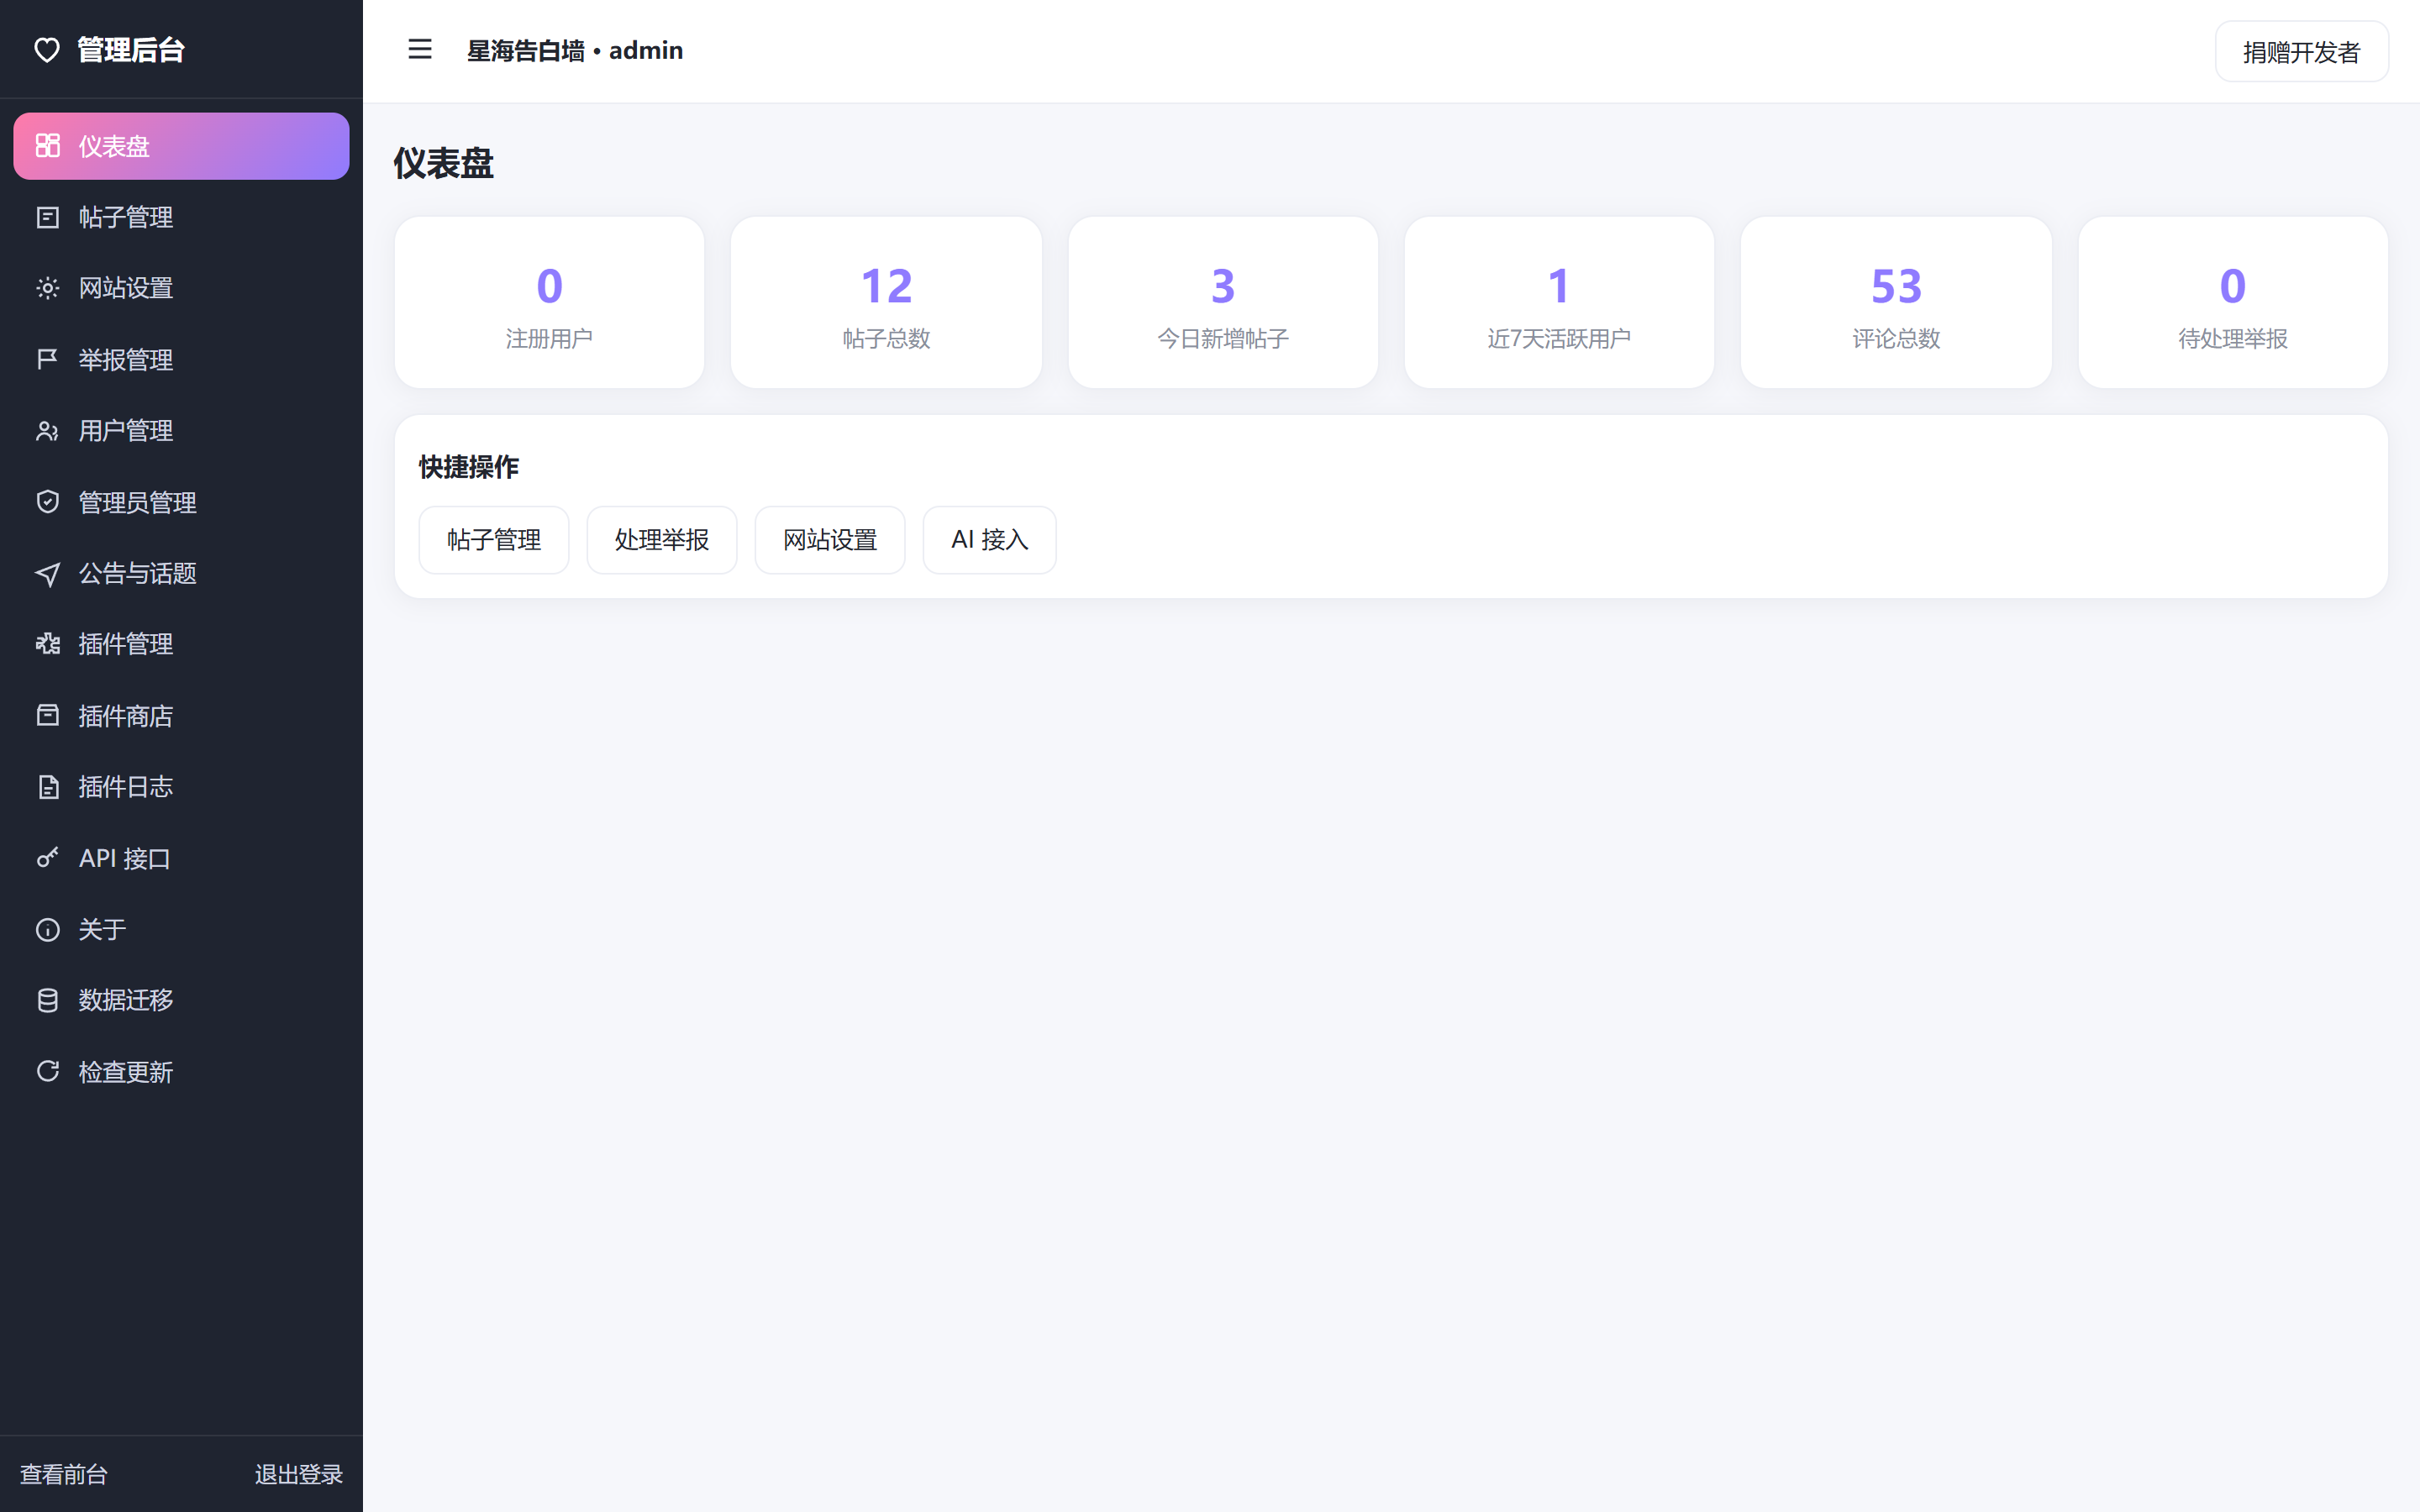The height and width of the screenshot is (1512, 2420).
Task: Click the 用户管理 people icon
Action: click(47, 431)
